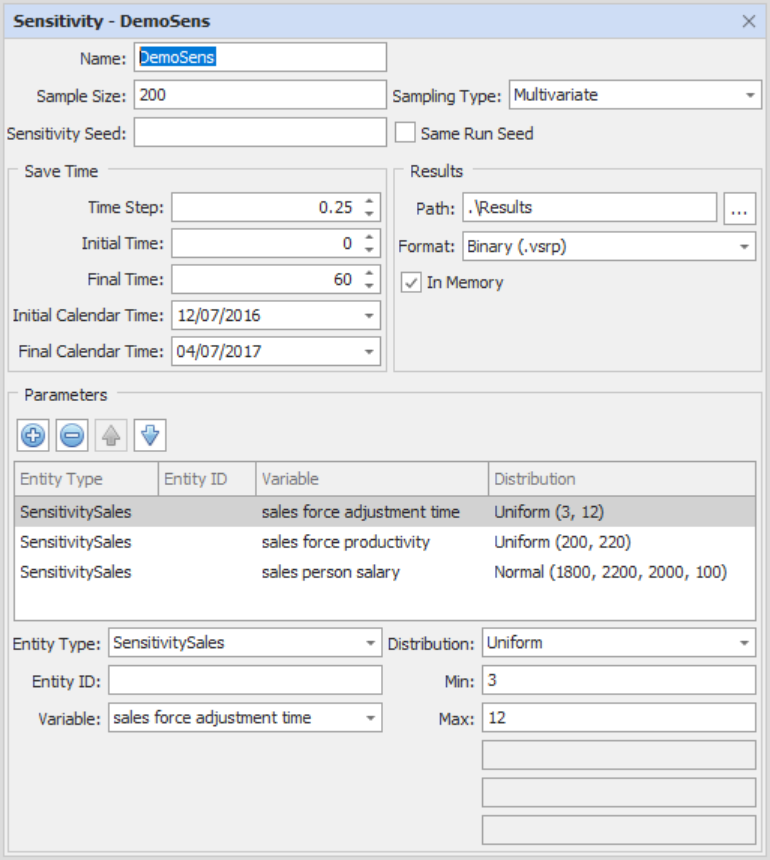Browse for results path with ellipsis button
This screenshot has width=770, height=860.
[x=739, y=208]
